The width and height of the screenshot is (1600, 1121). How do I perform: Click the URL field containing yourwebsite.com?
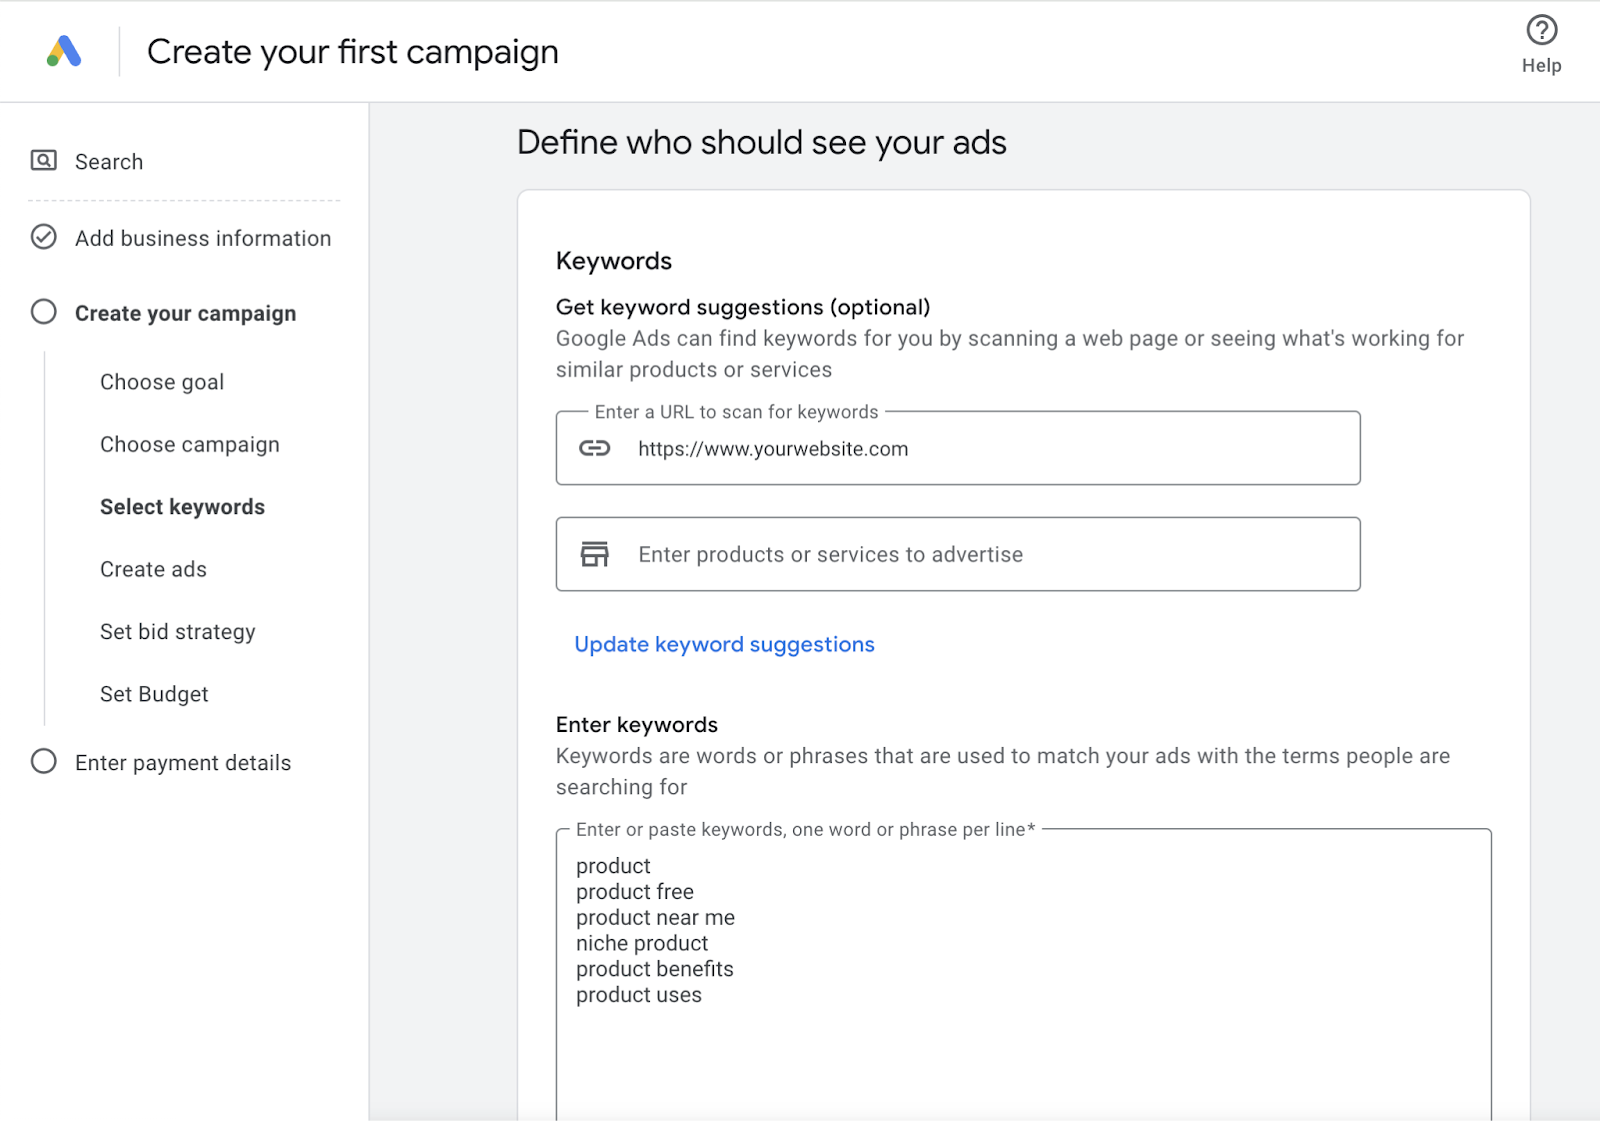957,449
